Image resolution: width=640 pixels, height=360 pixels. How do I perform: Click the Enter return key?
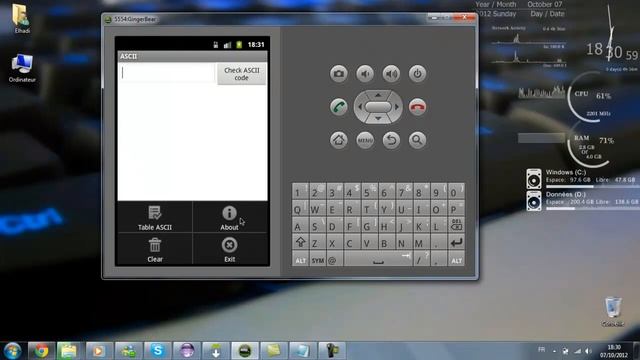tap(456, 243)
